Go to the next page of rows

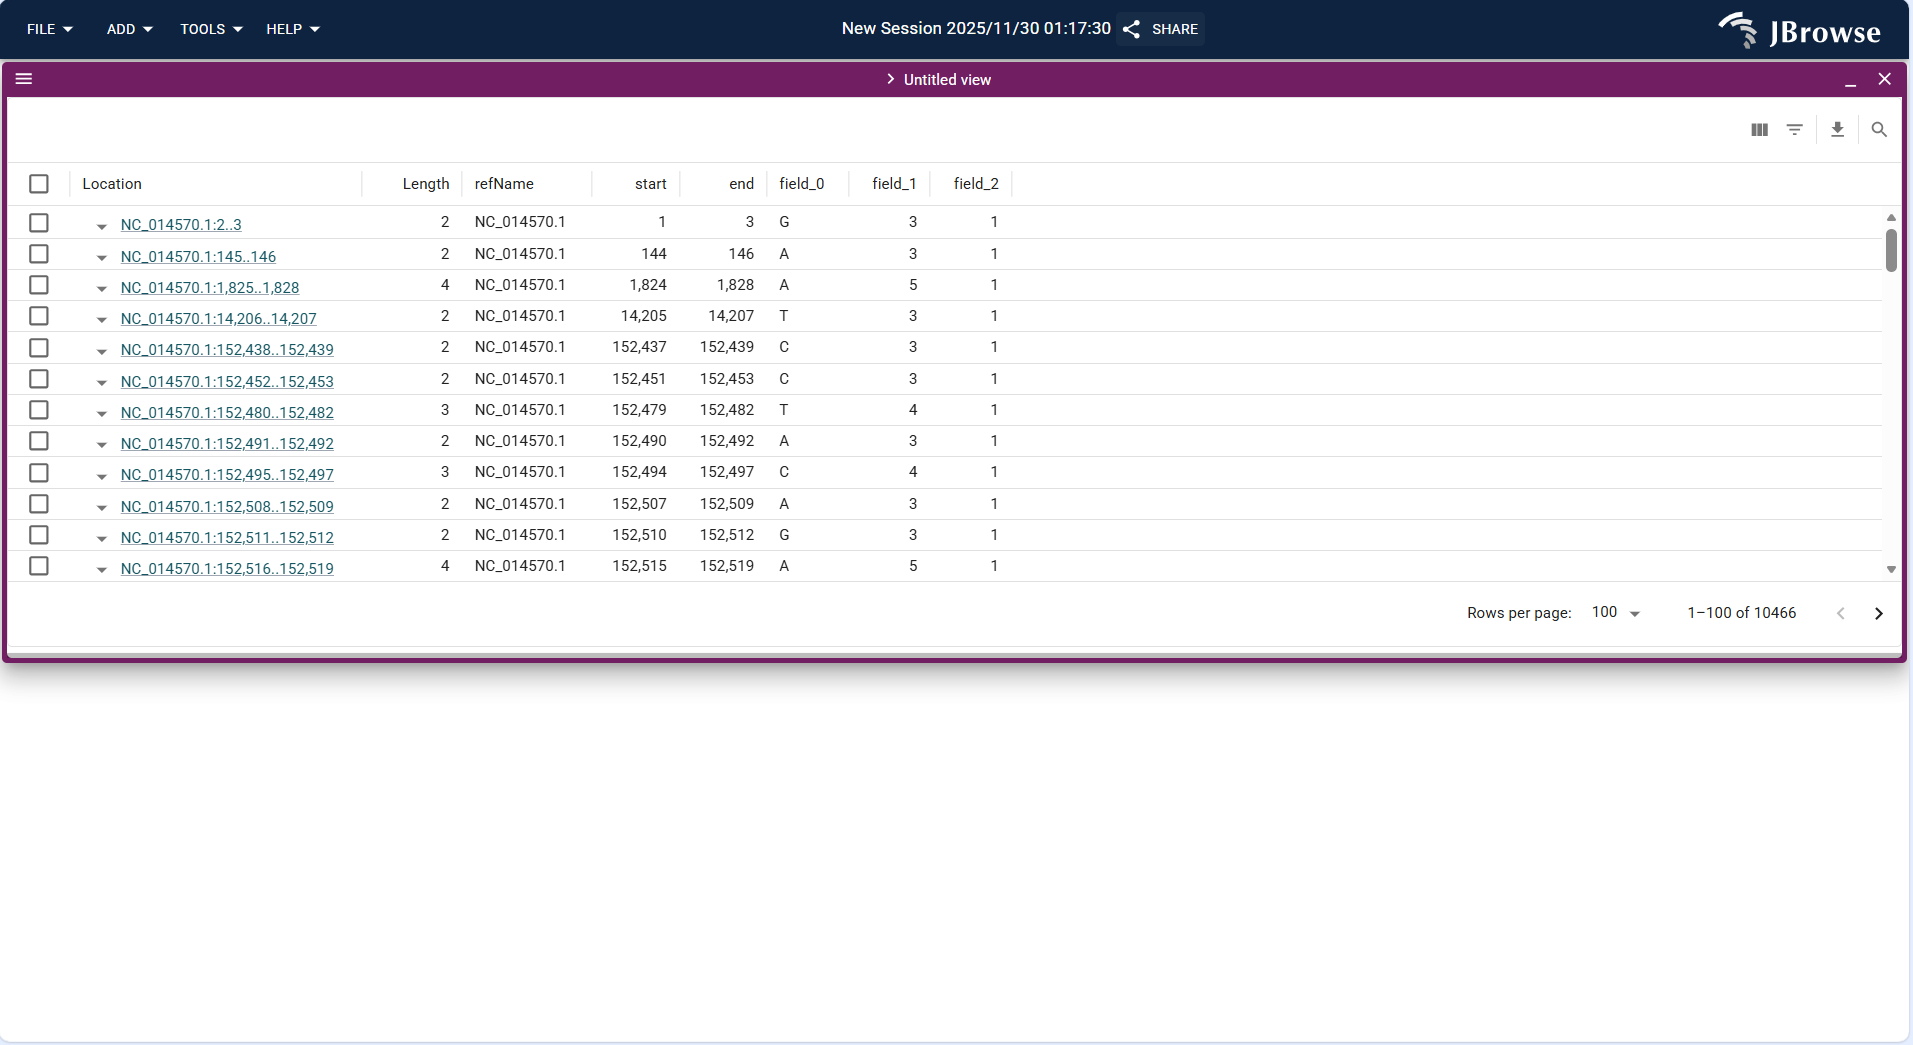point(1878,613)
